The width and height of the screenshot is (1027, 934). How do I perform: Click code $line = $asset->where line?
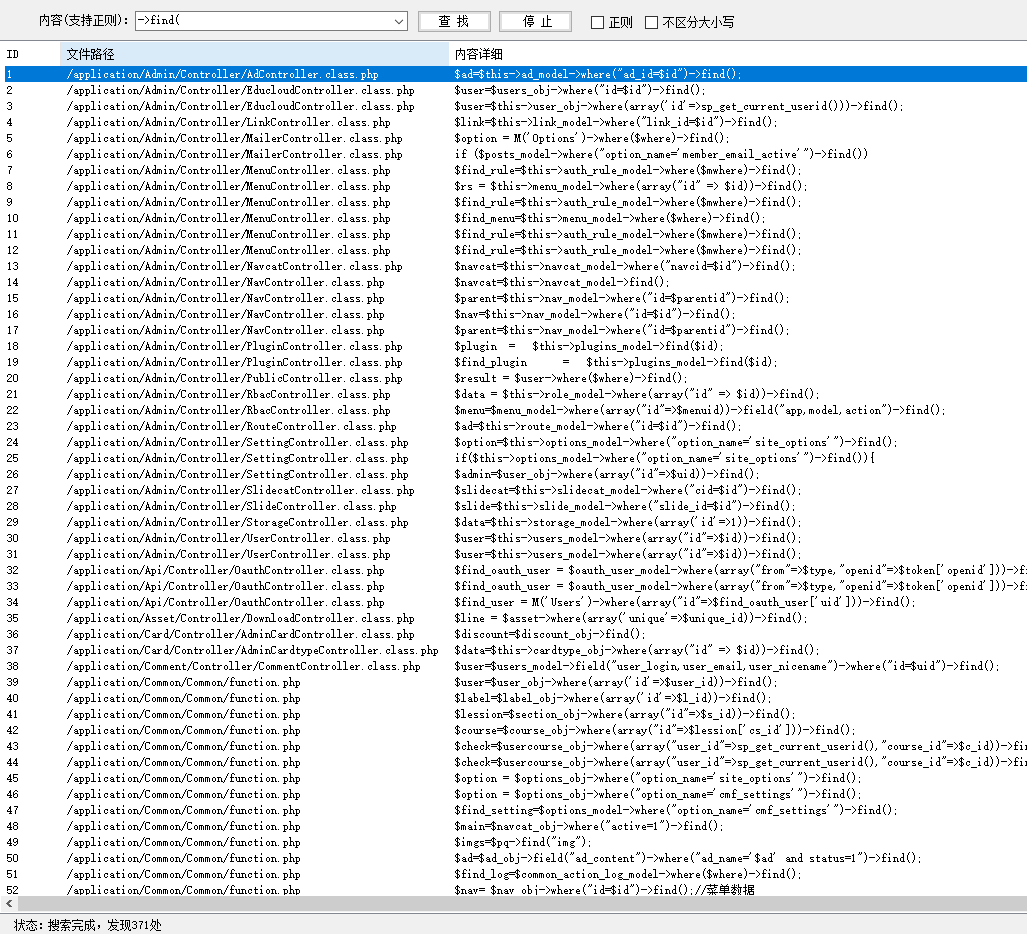pyautogui.click(x=630, y=618)
